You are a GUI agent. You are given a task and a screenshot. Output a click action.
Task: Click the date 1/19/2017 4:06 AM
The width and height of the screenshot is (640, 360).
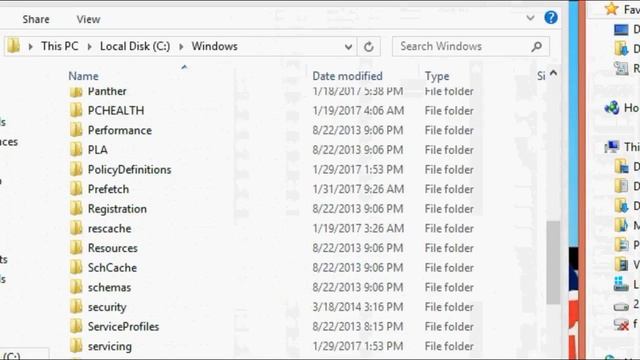pyautogui.click(x=358, y=111)
